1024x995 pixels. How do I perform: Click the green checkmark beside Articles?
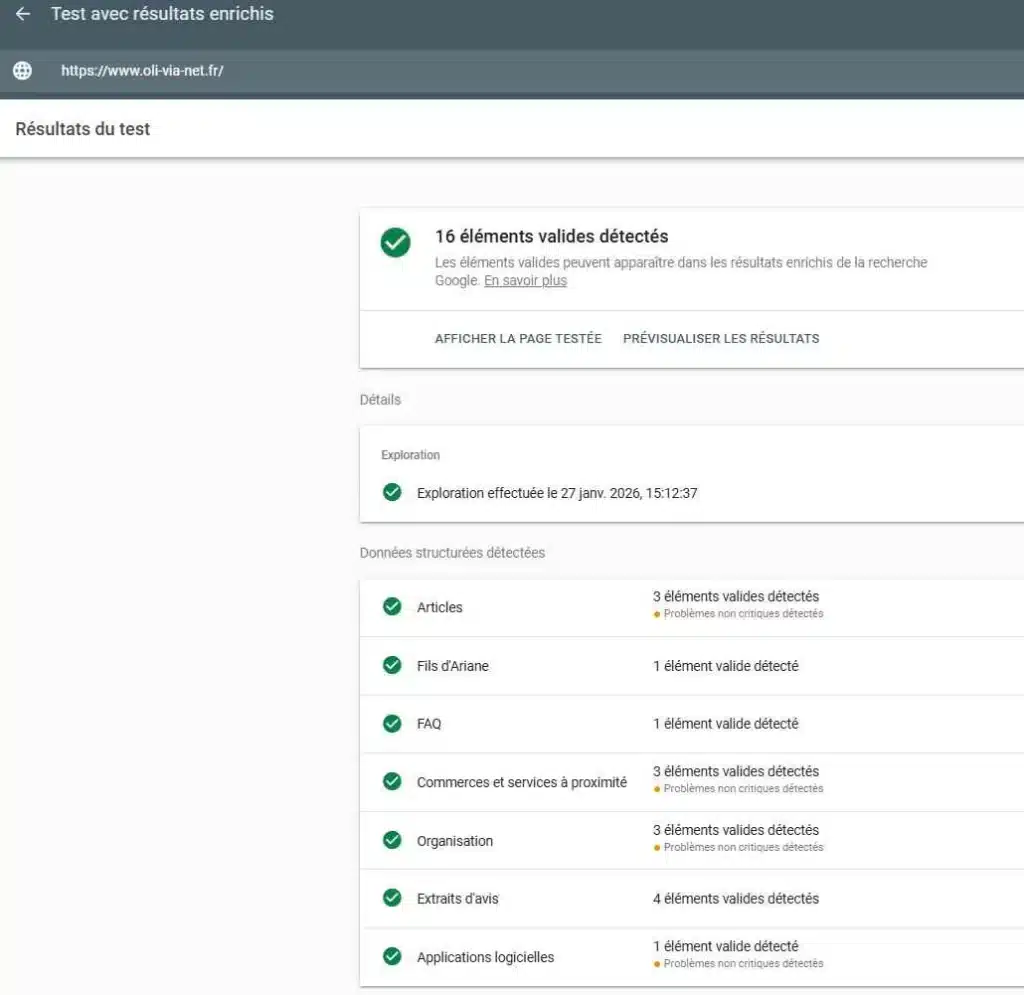(x=391, y=606)
